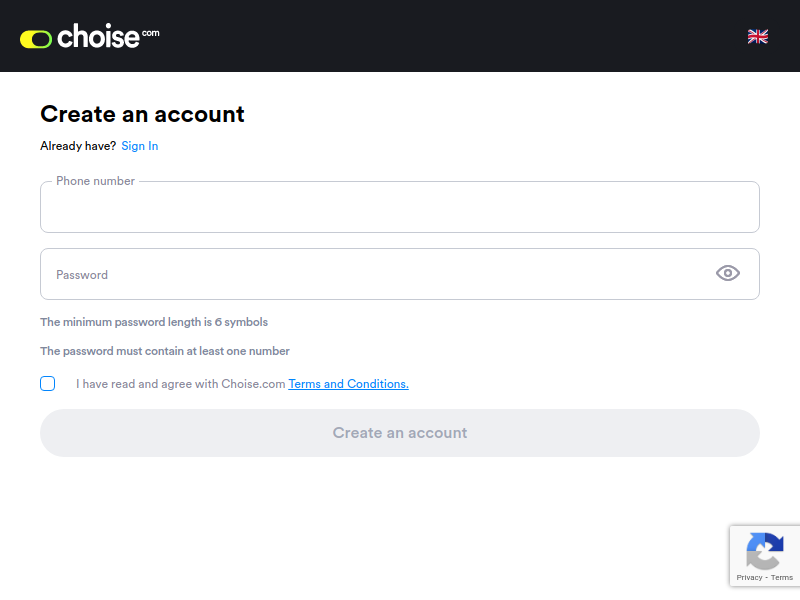Click the "I have read and agree" label
Screen dimensions: 800x600
tap(180, 384)
